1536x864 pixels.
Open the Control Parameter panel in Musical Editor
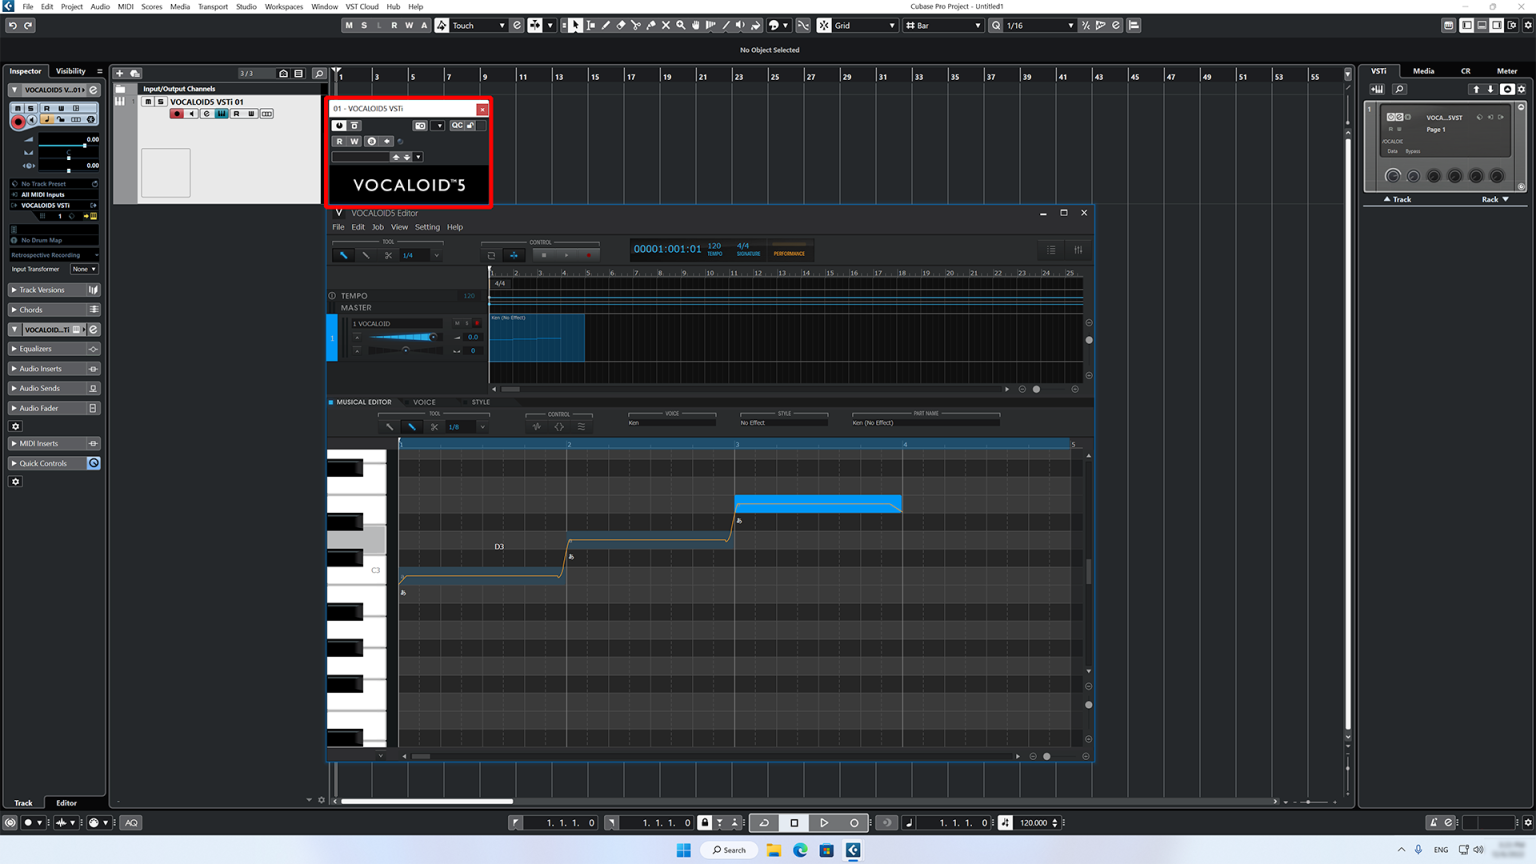pyautogui.click(x=537, y=427)
